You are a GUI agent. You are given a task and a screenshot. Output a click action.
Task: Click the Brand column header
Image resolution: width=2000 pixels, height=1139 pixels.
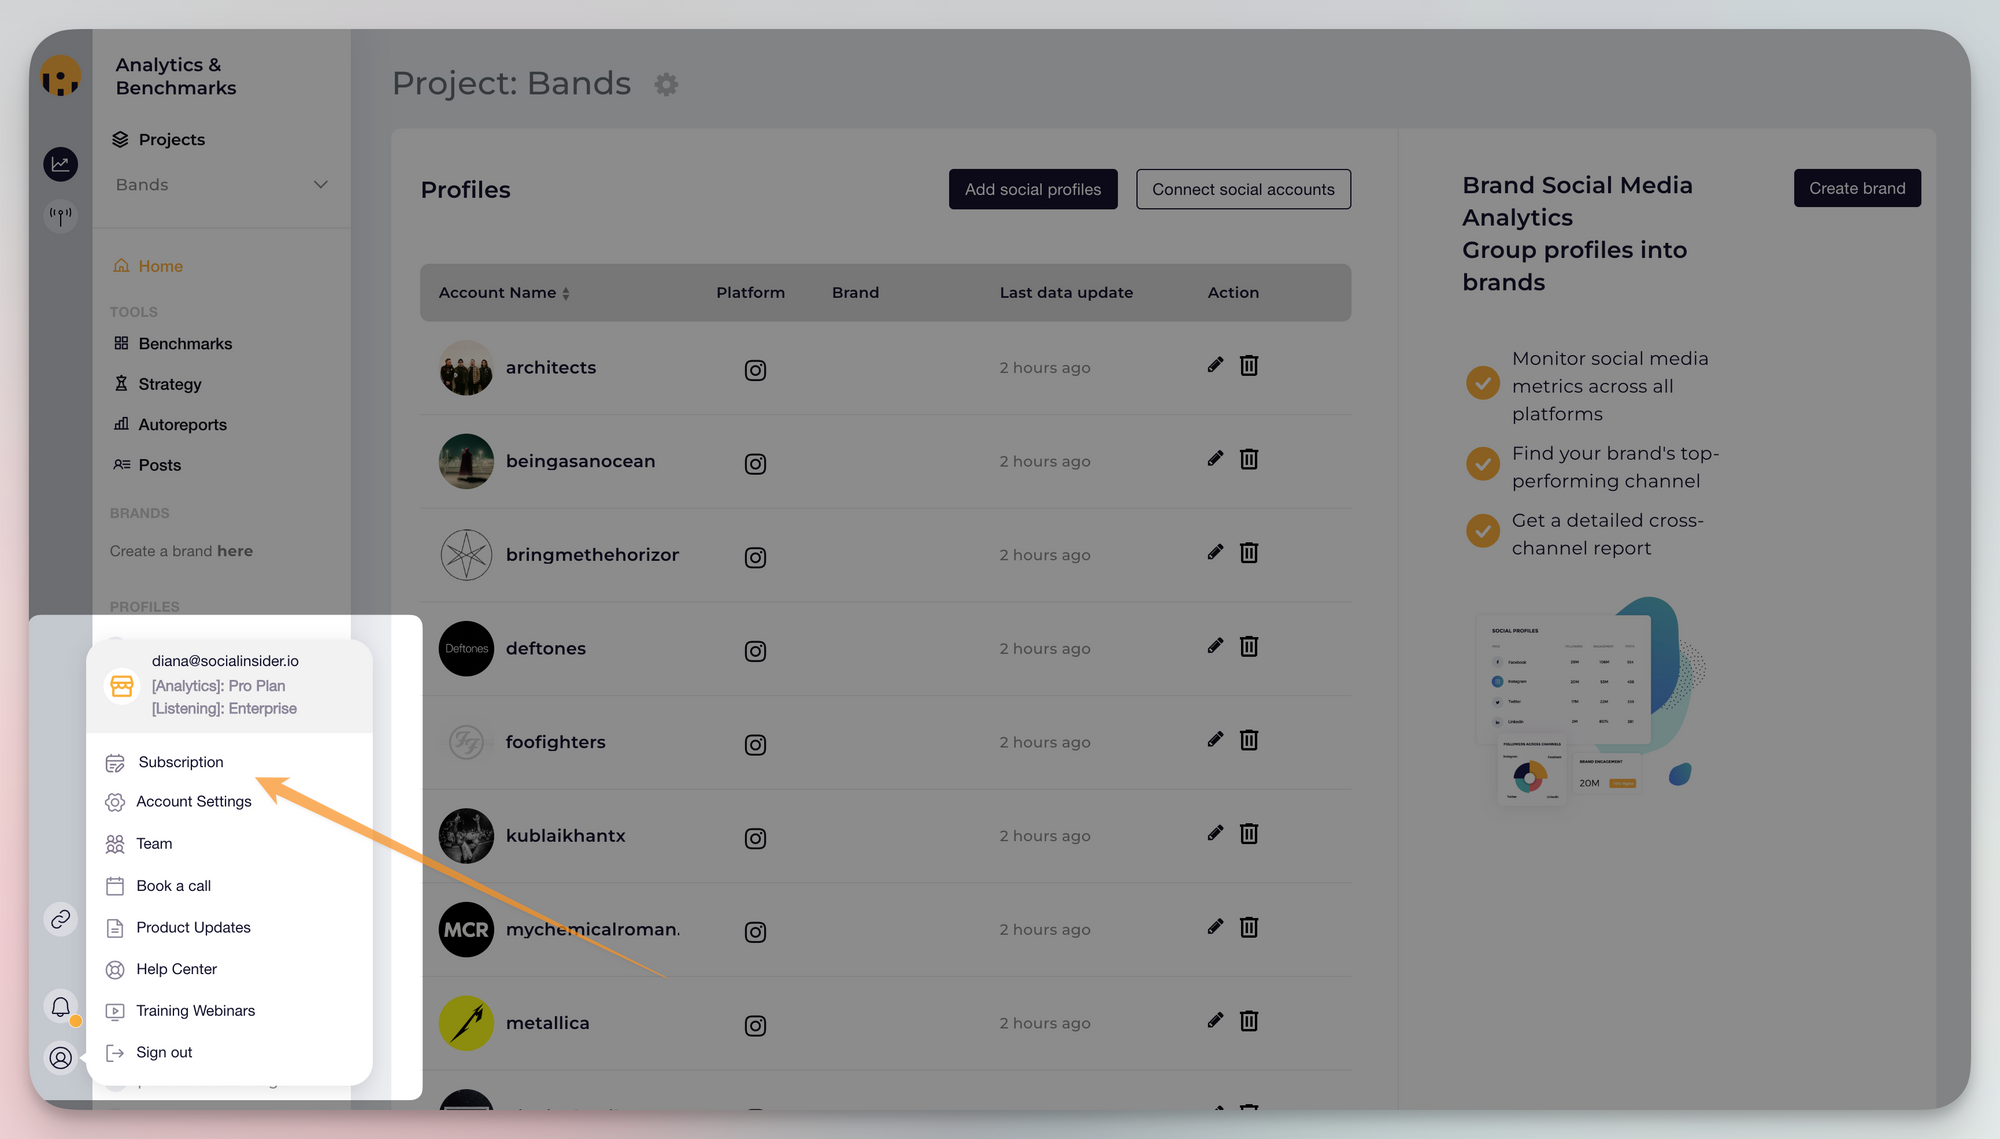pos(855,293)
